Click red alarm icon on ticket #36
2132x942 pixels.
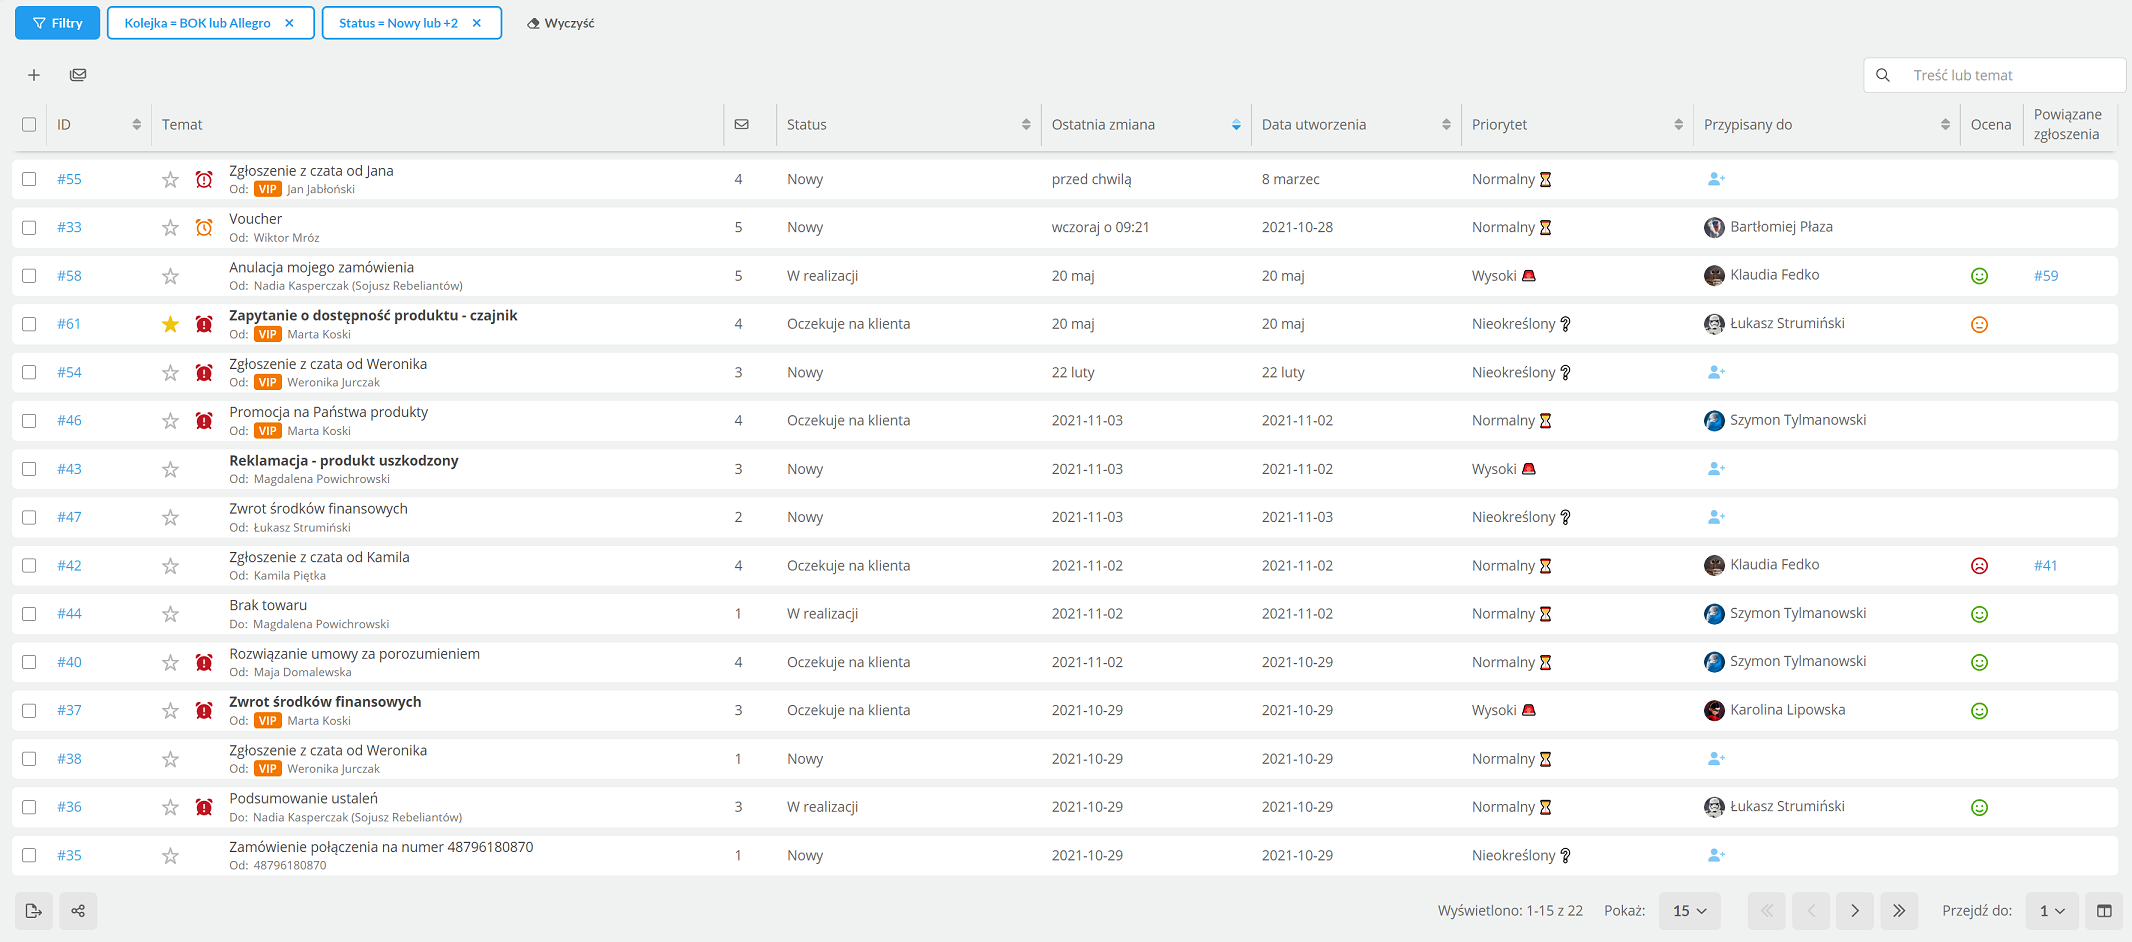[x=204, y=807]
